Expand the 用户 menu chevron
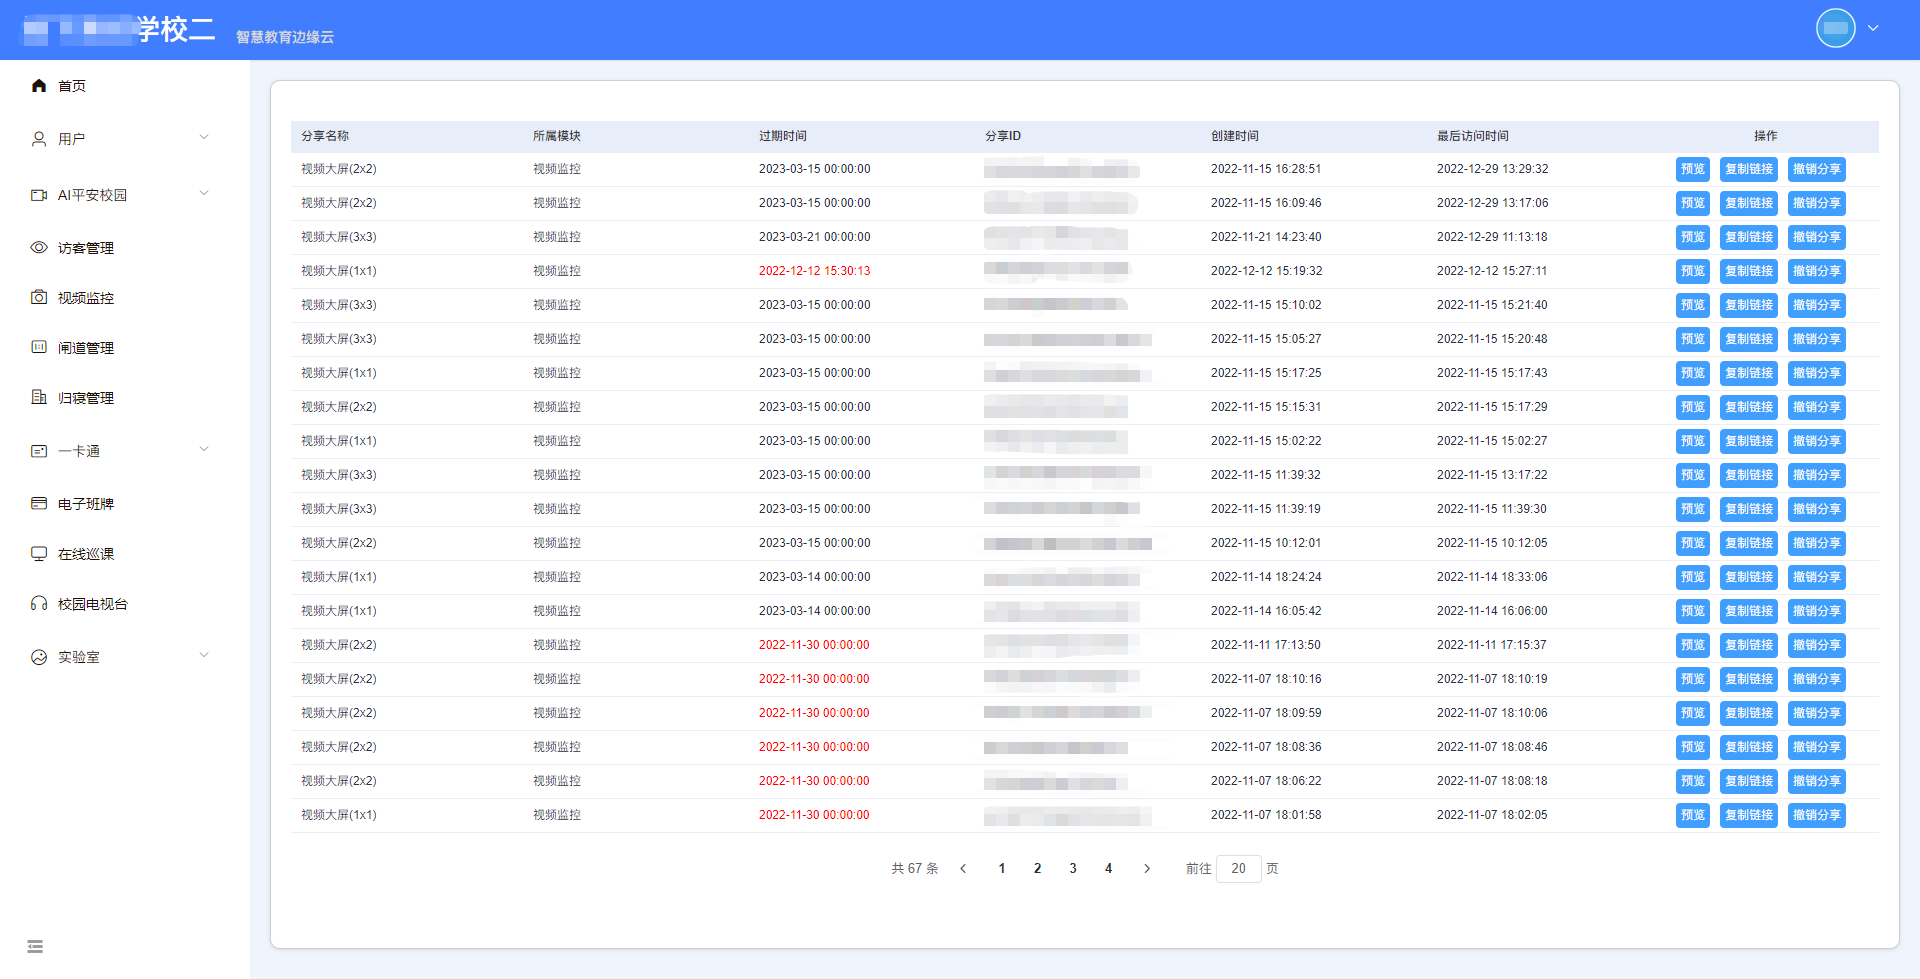Image resolution: width=1920 pixels, height=979 pixels. tap(204, 138)
